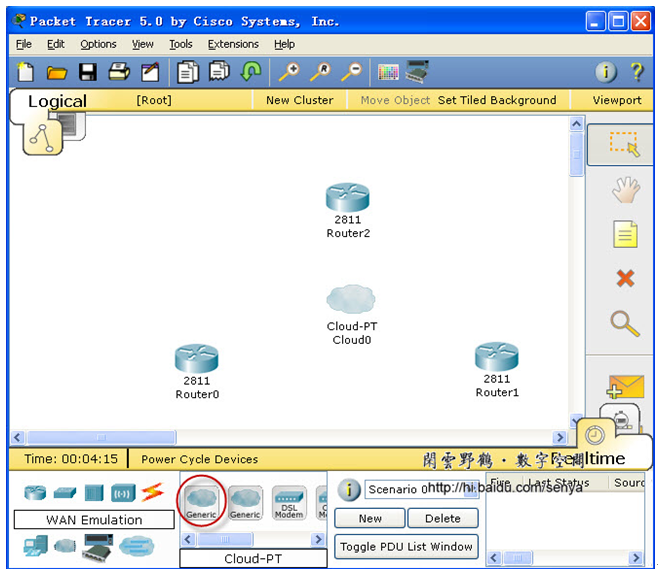The width and height of the screenshot is (658, 575).
Task: Click the Paste toolbar icon
Action: coord(219,71)
